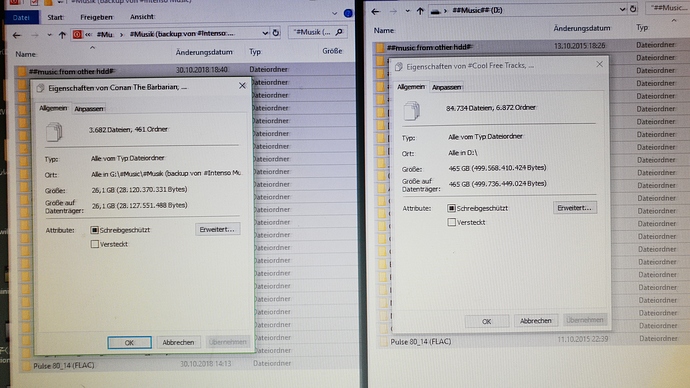690x388 pixels.
Task: Sort left Explorer by Änderungsdatum column
Action: 204,52
